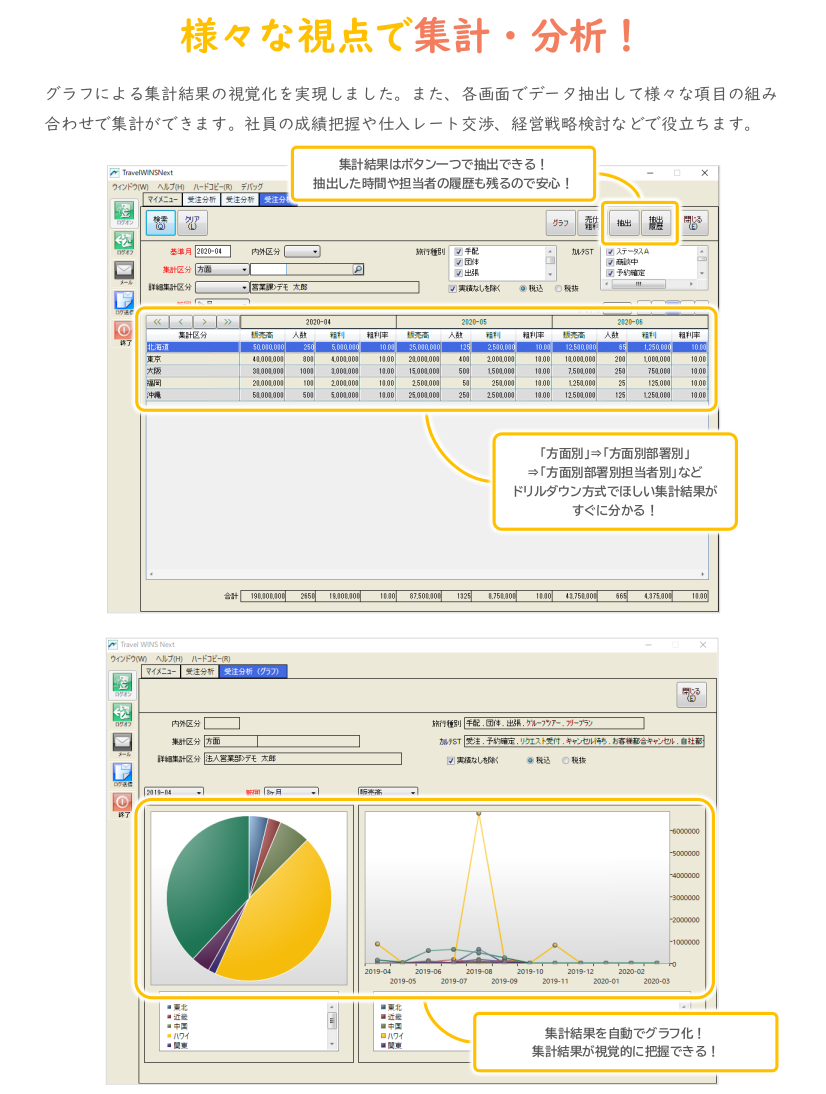Open the 詳細集計区分 dropdown in the upper window

click(x=222, y=287)
